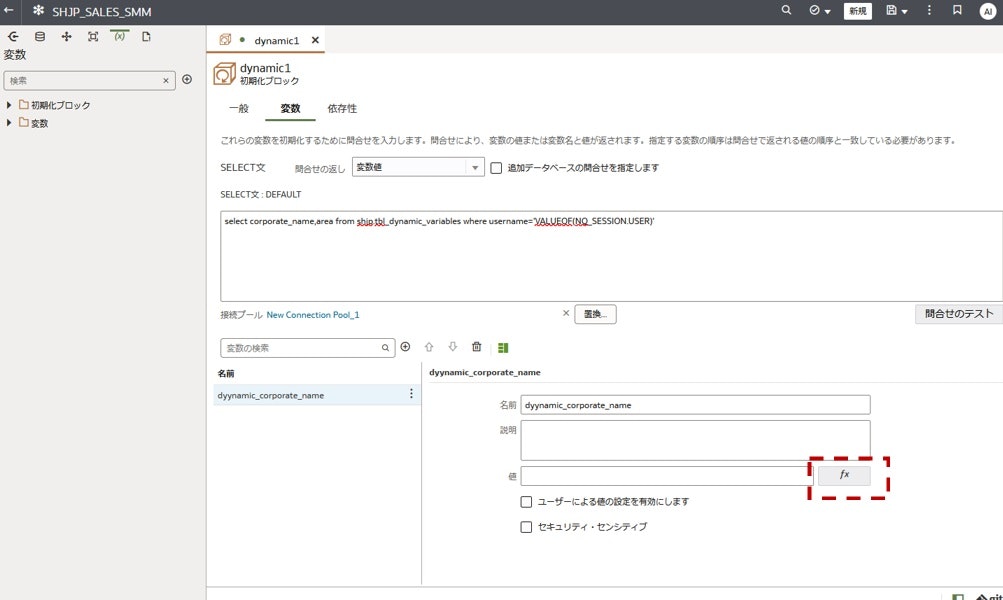Viewport: 1003px width, 600px height.
Task: Open the New Connection Pool_1 link
Action: click(x=313, y=315)
